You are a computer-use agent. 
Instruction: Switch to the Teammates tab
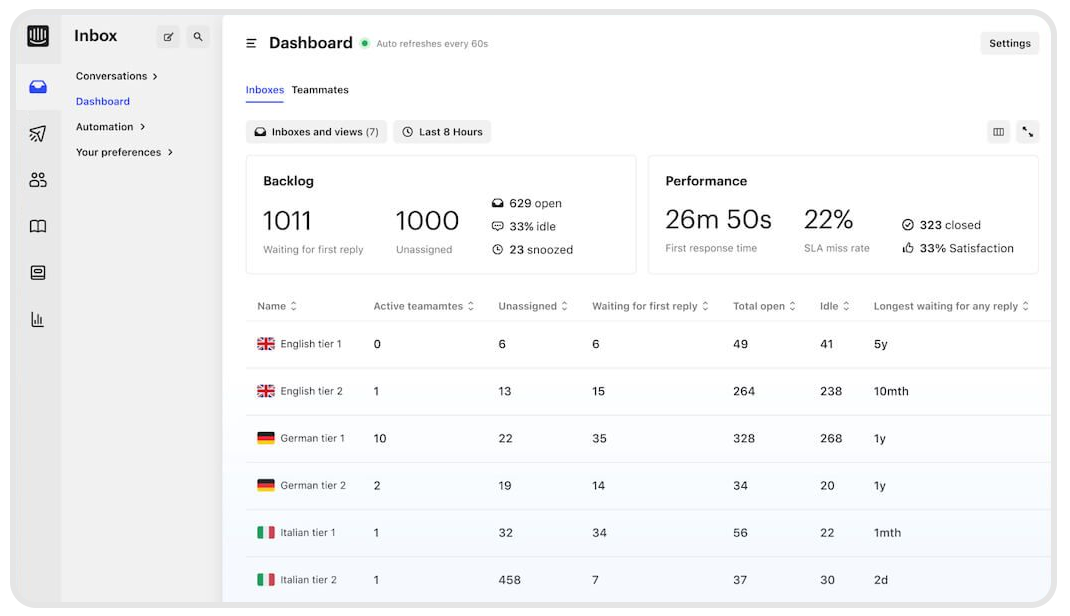[x=320, y=90]
